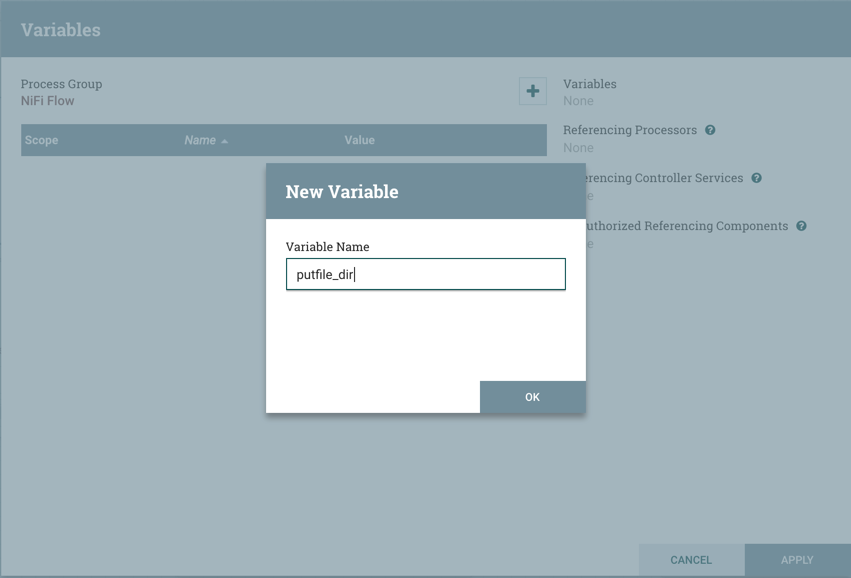
Task: Click the Unauthorized Referencing Components heading
Action: pos(690,226)
